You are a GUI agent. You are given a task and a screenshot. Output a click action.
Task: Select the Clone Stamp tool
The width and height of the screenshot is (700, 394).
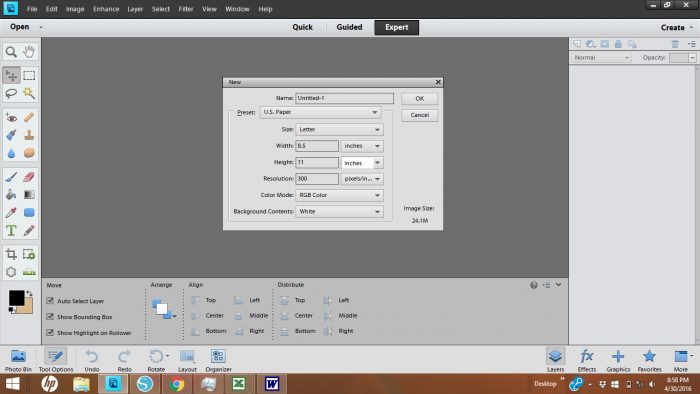(x=29, y=135)
